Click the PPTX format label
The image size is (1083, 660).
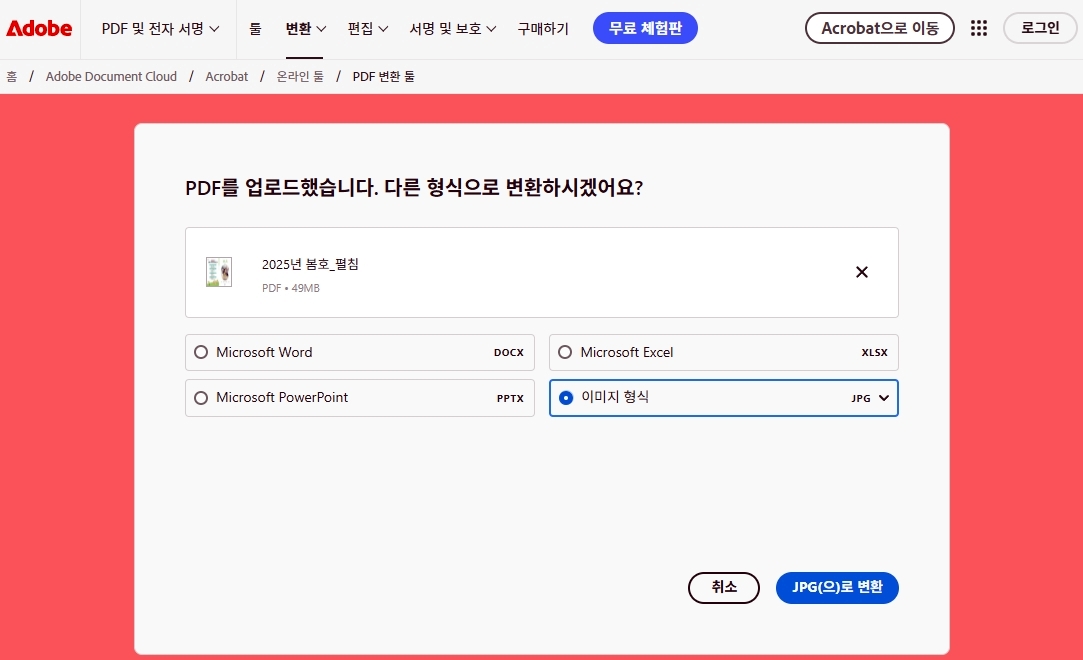(x=510, y=398)
